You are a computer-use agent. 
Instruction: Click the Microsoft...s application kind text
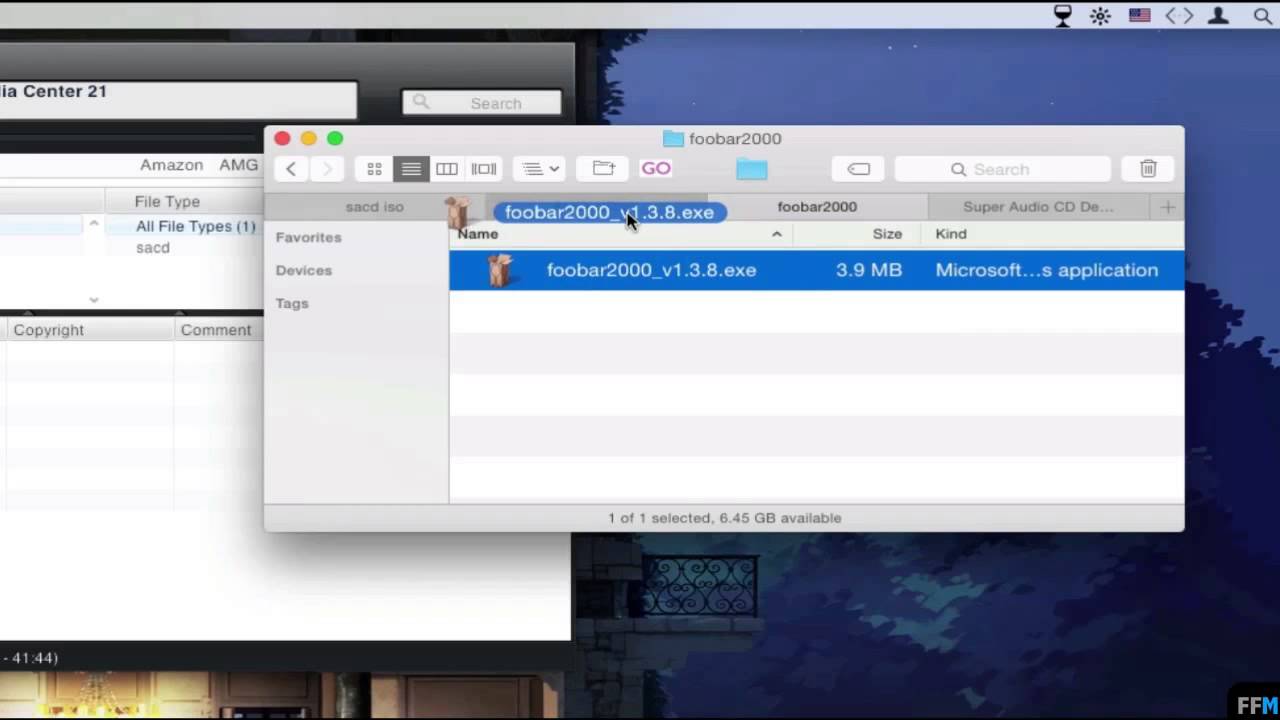(1046, 270)
